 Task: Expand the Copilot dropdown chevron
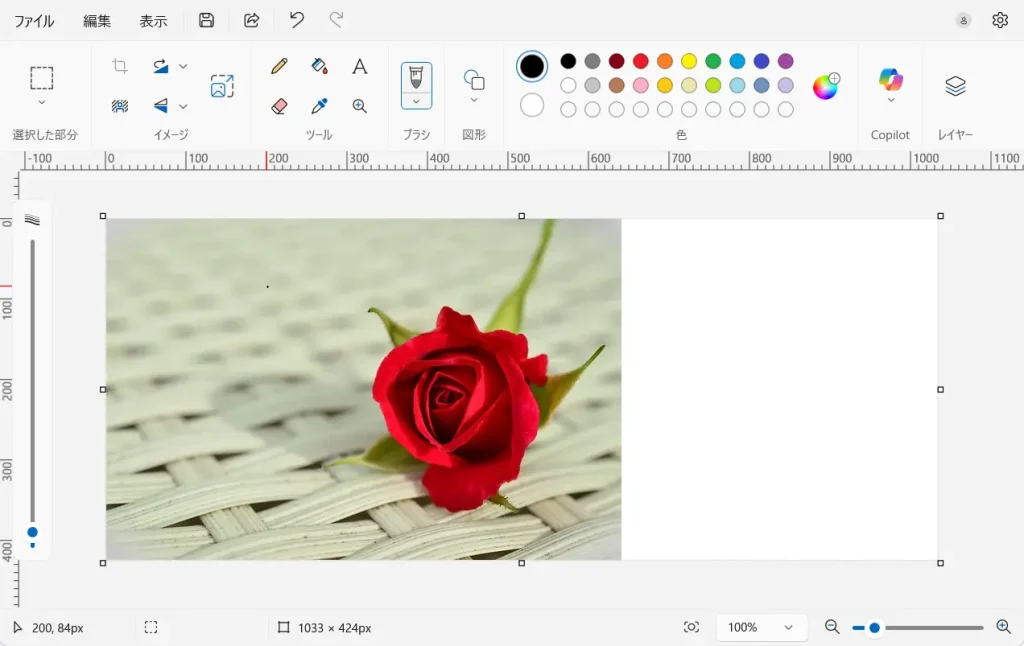click(891, 101)
